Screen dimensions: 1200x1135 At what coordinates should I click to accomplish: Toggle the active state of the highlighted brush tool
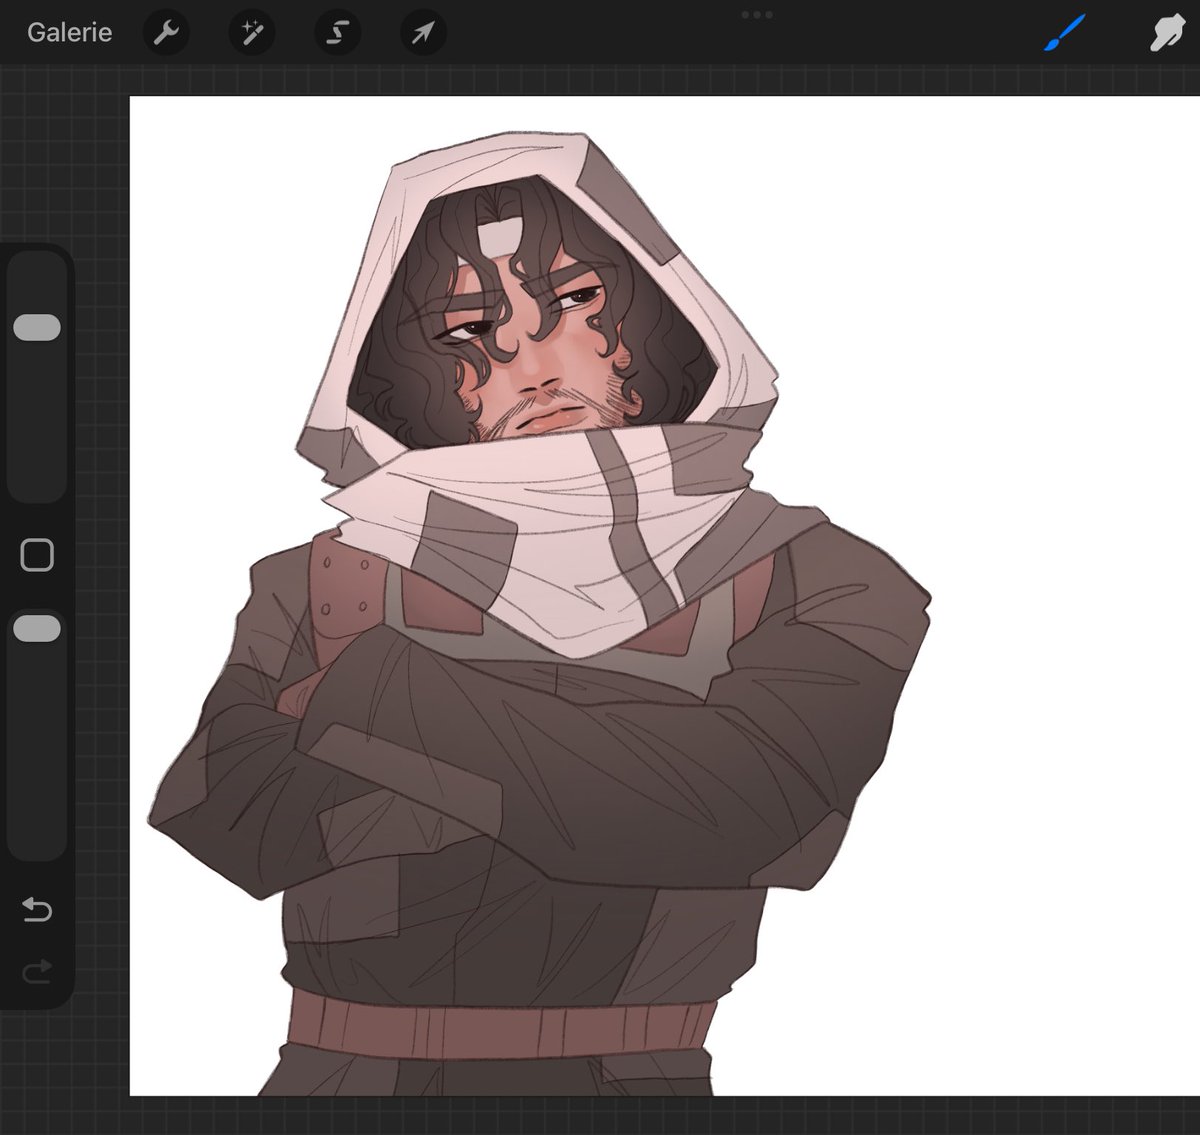(1063, 32)
